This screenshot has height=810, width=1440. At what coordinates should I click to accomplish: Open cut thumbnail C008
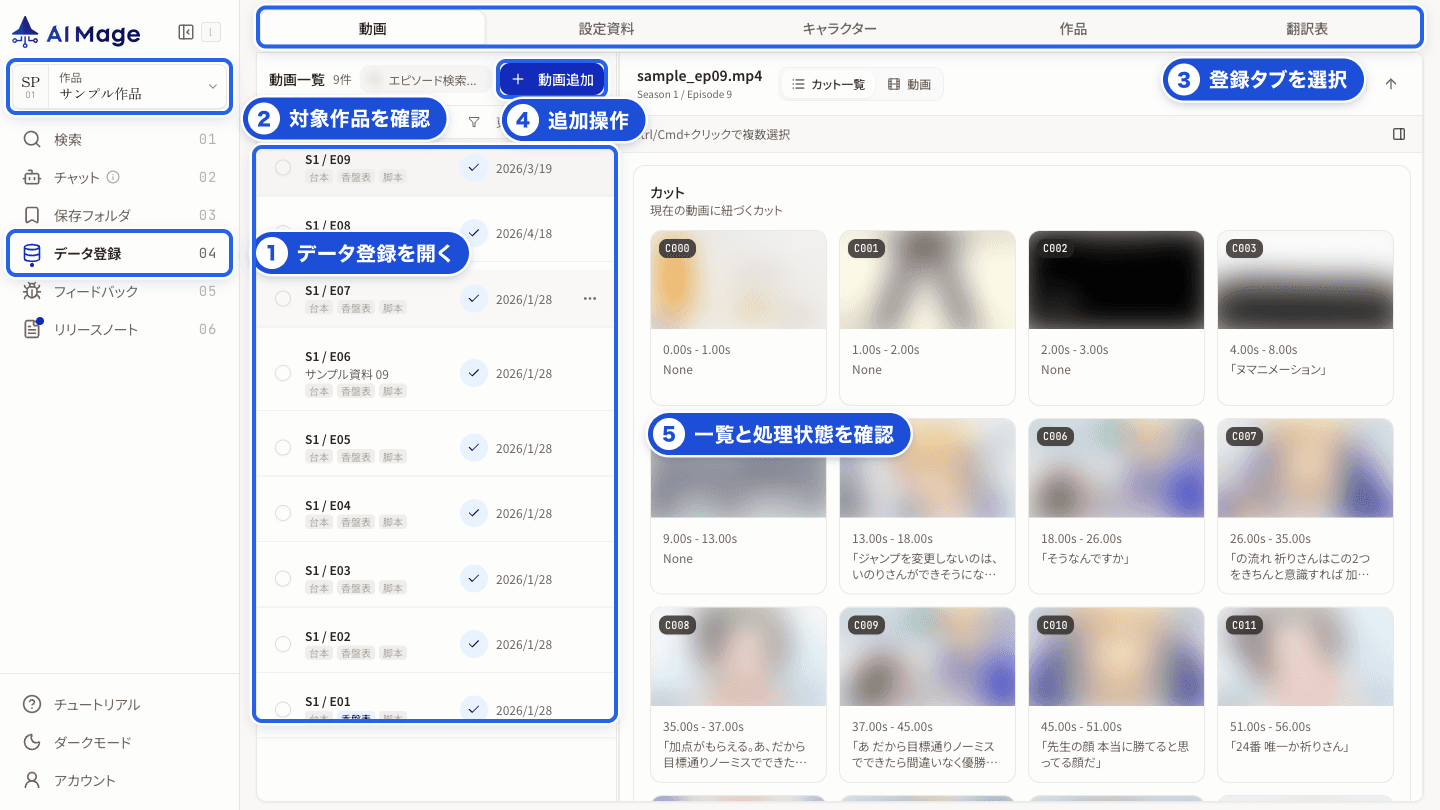pos(738,657)
